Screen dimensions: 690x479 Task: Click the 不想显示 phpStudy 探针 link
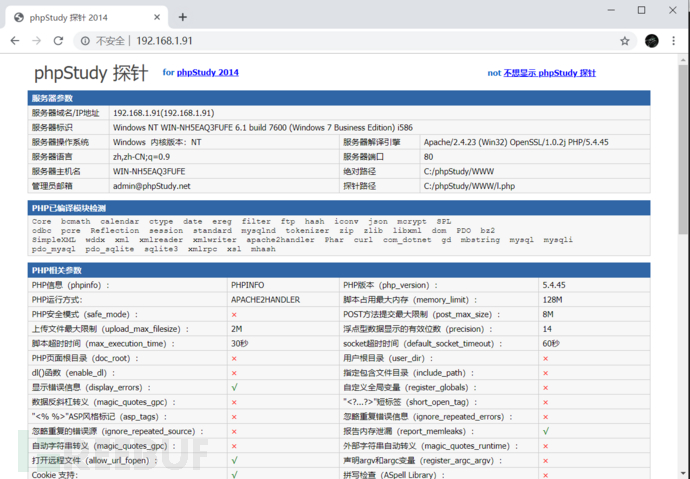[x=549, y=73]
